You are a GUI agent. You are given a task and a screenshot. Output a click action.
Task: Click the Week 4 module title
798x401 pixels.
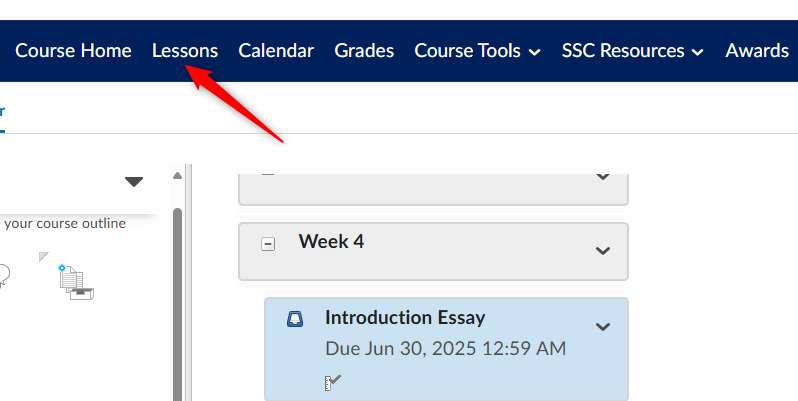pos(331,241)
